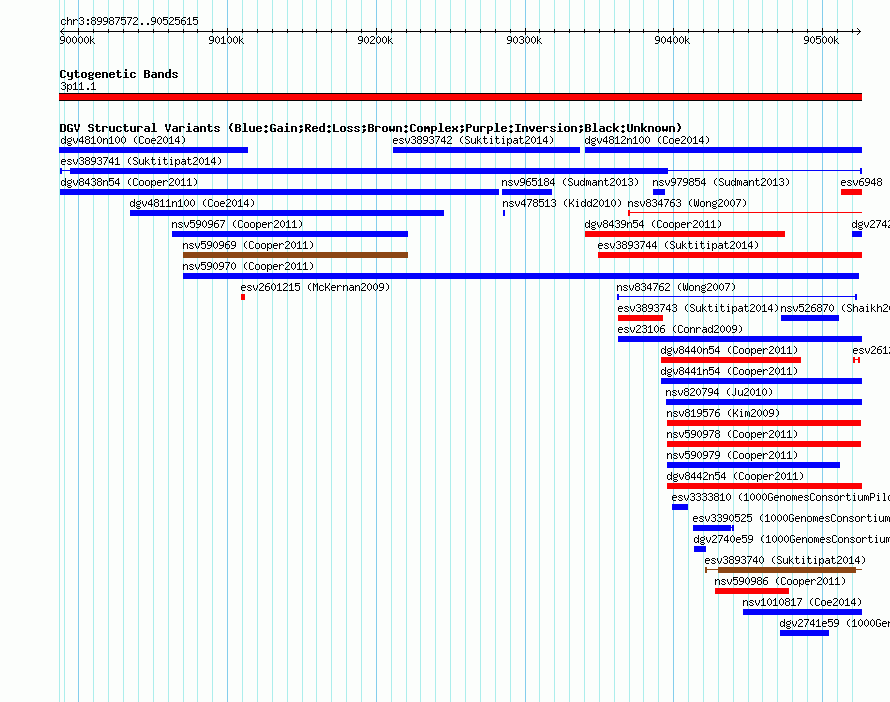Select nsv1010817 (Coe2014) label
The image size is (890, 702).
802,602
